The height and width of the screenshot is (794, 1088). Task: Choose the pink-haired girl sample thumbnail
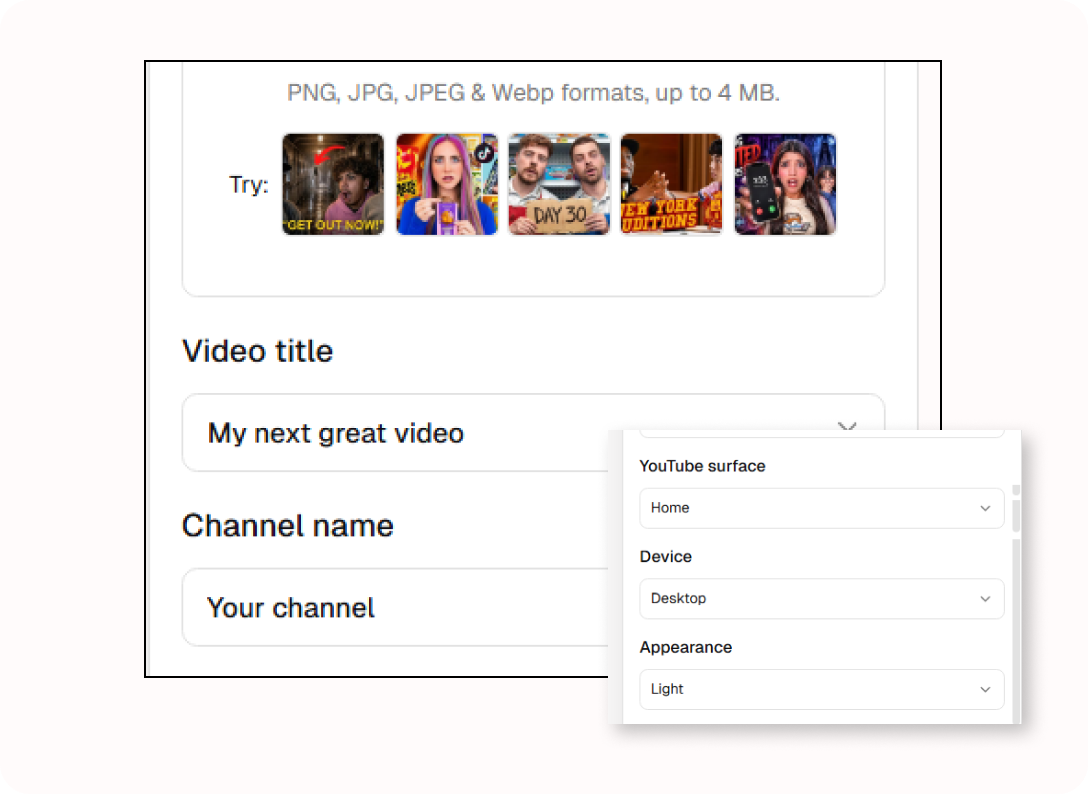point(447,185)
